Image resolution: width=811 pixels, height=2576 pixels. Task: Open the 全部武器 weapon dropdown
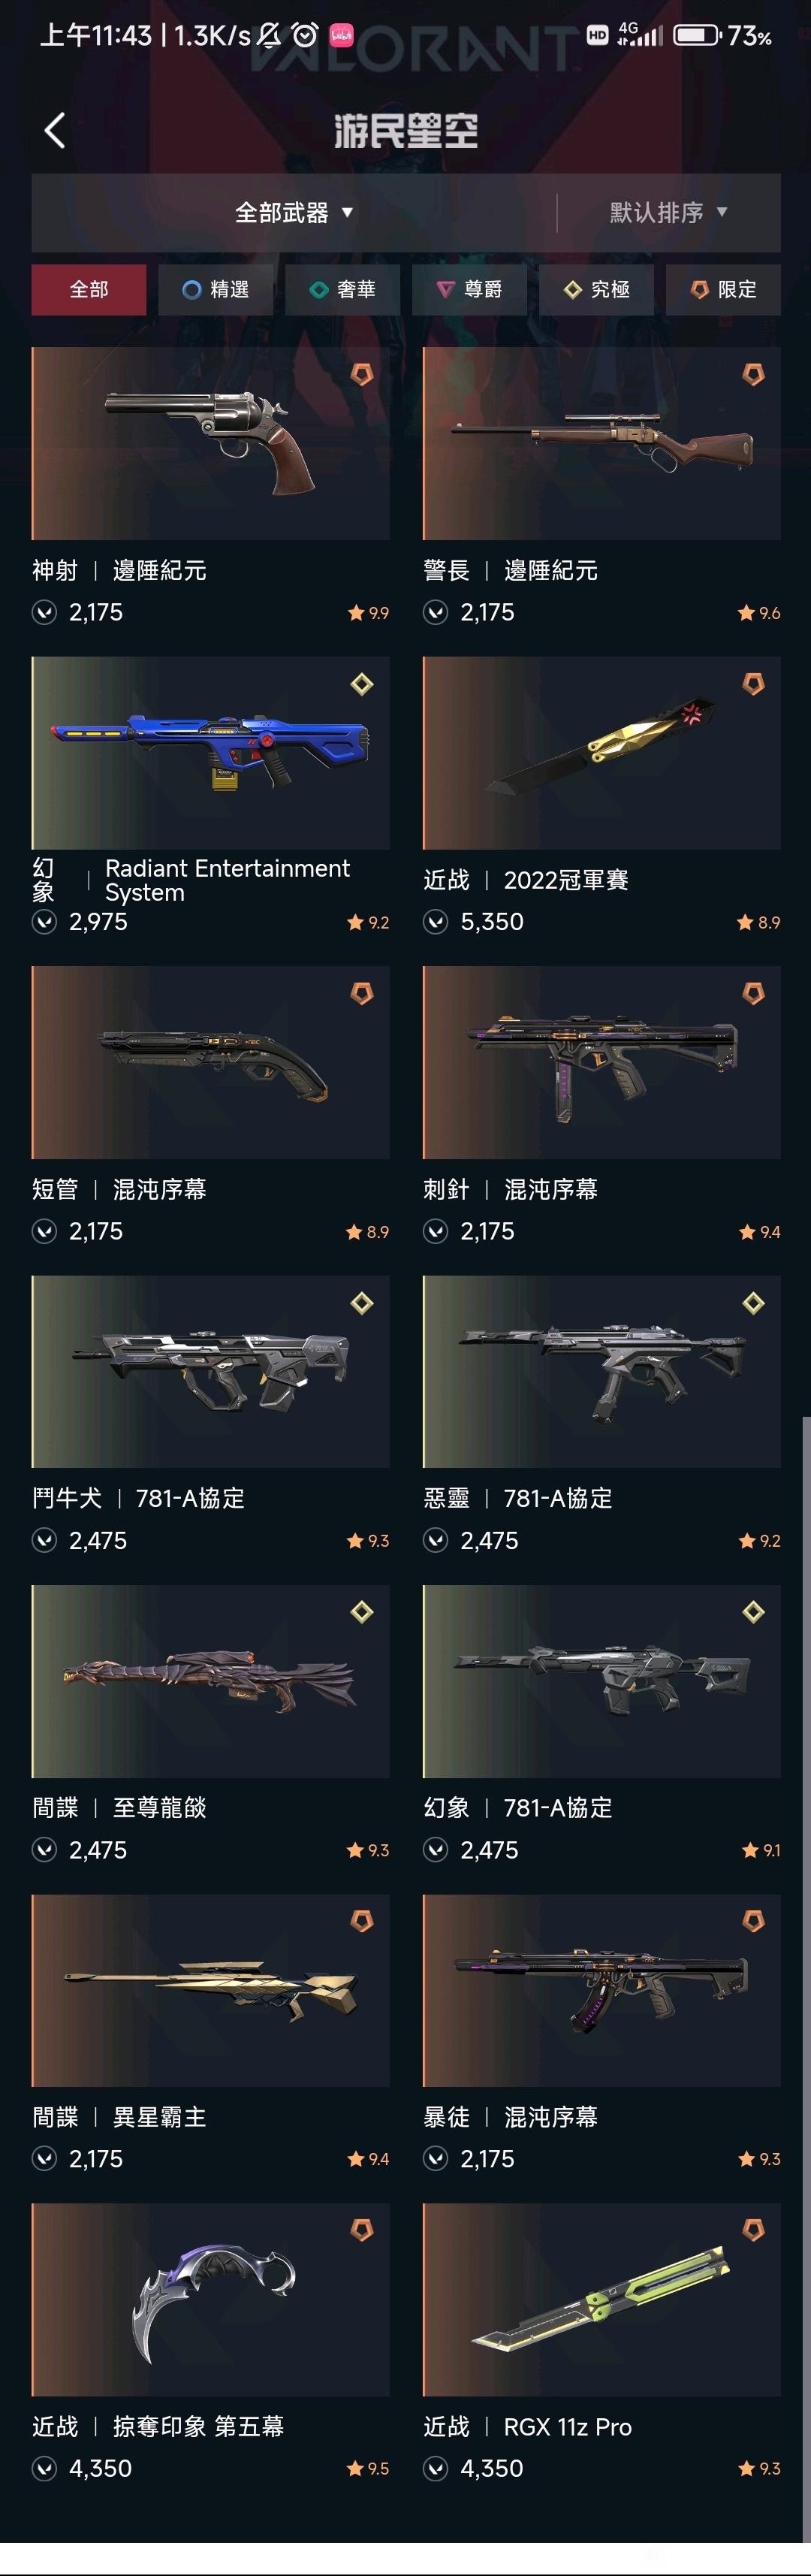click(x=294, y=212)
